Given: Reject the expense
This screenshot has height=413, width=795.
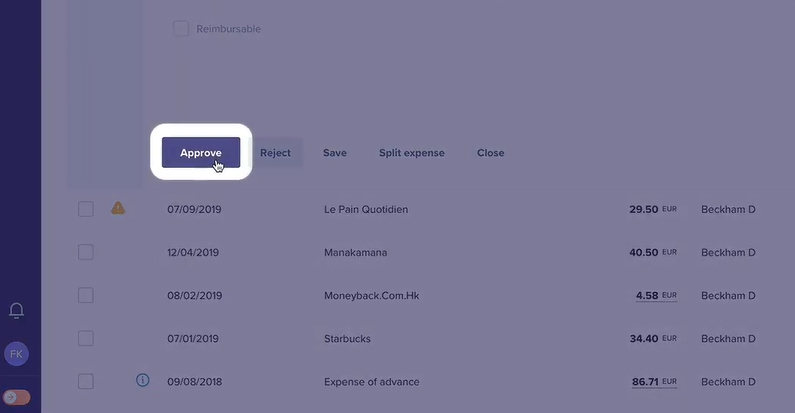Looking at the screenshot, I should pyautogui.click(x=275, y=153).
